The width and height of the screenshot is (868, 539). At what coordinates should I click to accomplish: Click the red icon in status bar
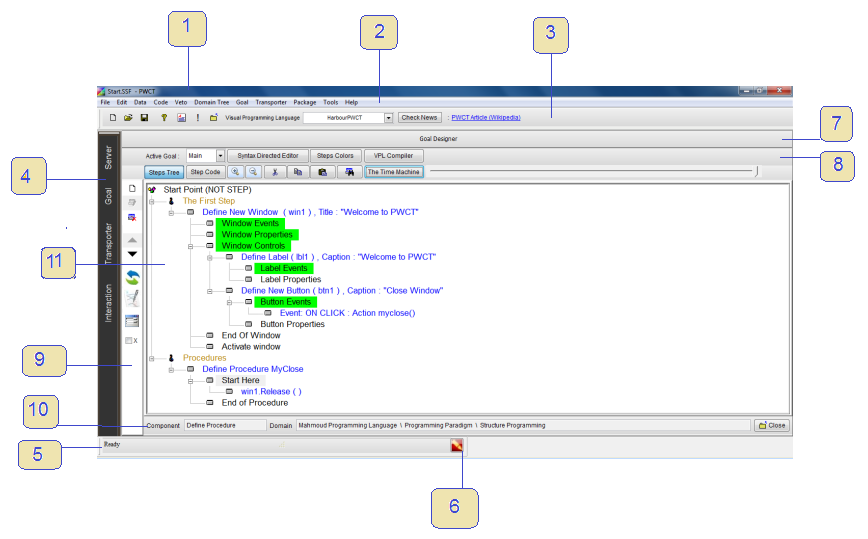click(x=457, y=446)
